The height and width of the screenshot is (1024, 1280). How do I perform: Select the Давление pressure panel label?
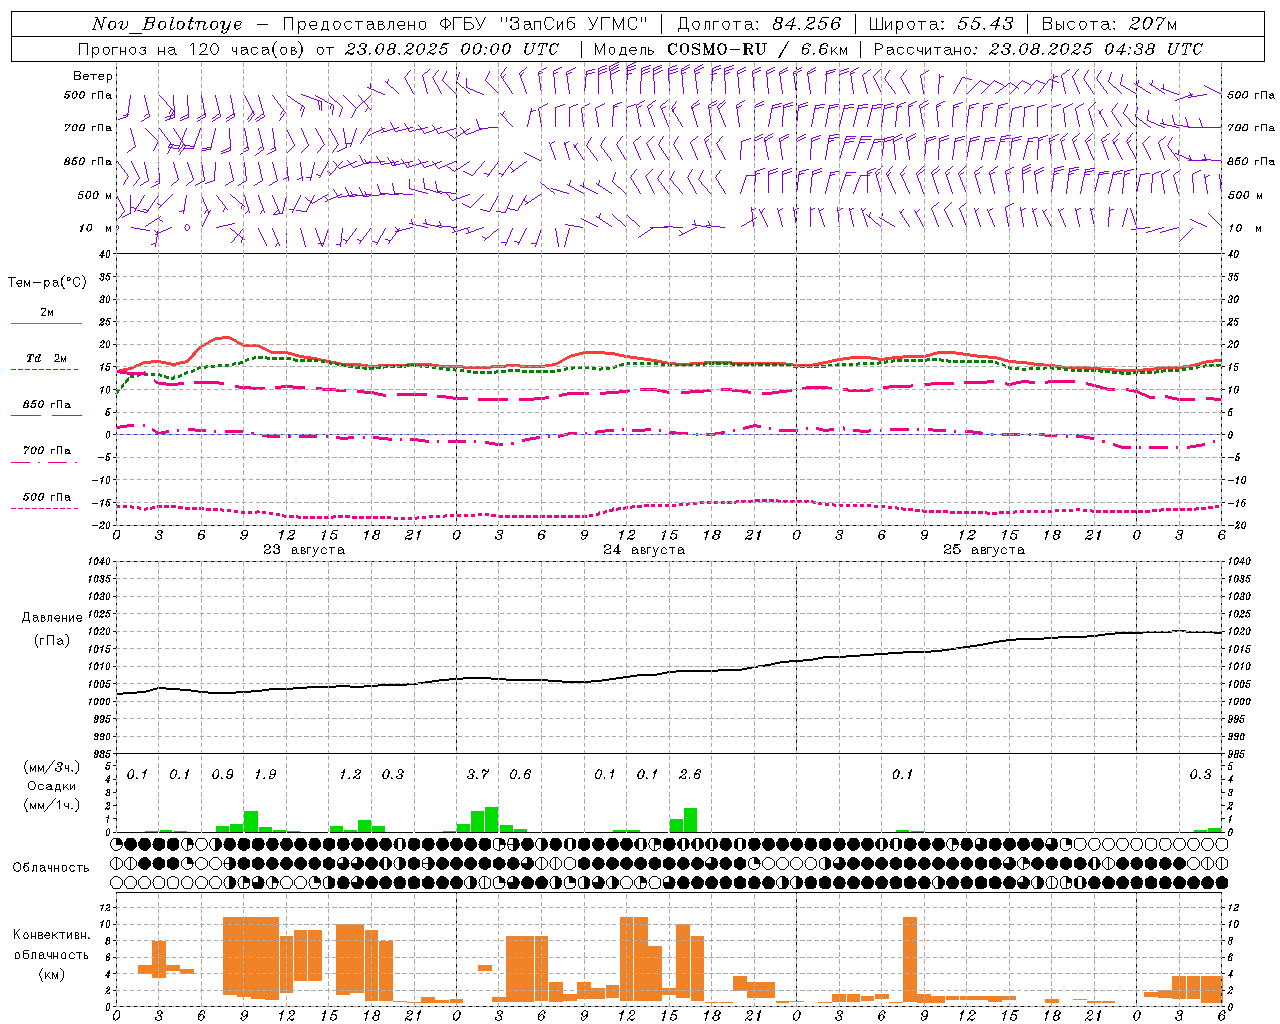[52, 618]
